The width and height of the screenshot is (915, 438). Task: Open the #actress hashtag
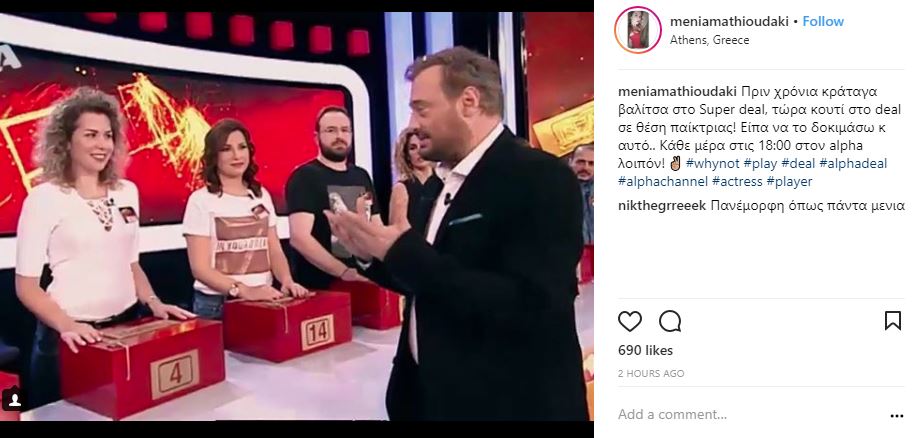pyautogui.click(x=737, y=181)
